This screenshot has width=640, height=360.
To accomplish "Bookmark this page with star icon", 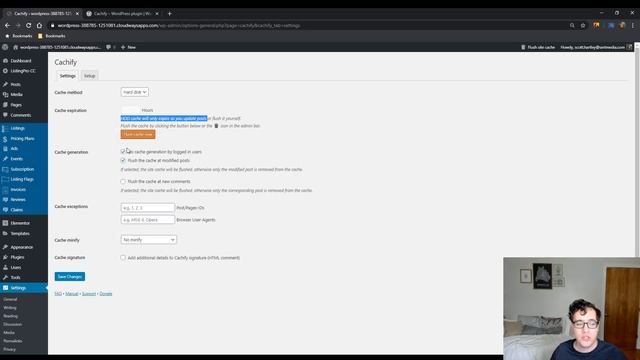I will [x=583, y=25].
